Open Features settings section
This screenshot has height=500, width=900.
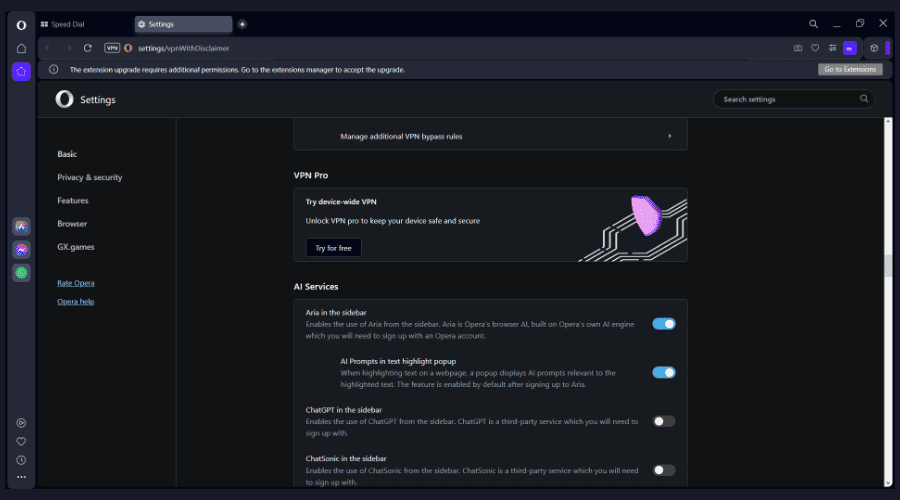(73, 200)
